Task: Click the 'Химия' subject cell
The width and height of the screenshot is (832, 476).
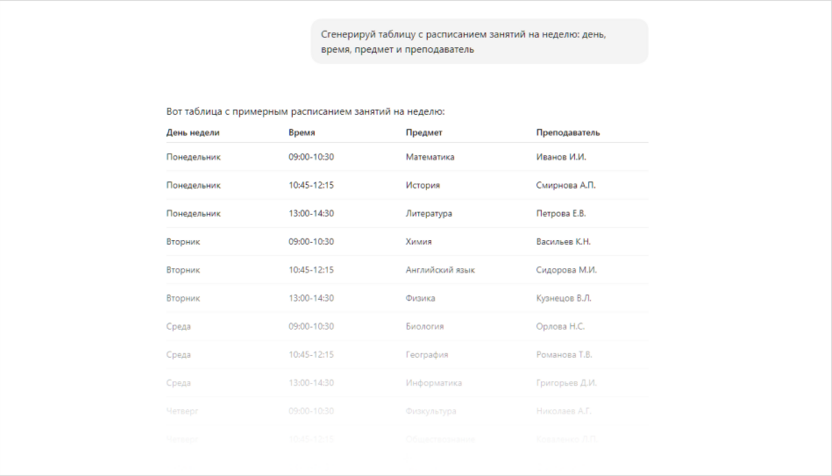Action: pyautogui.click(x=420, y=241)
